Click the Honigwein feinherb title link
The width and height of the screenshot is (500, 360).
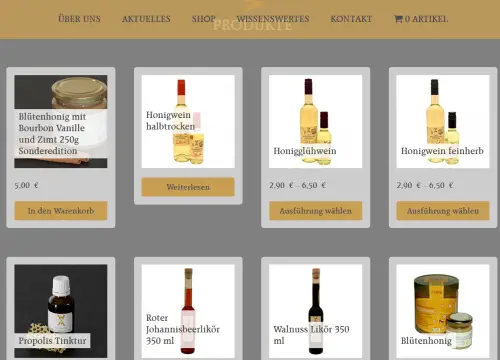[x=442, y=151]
